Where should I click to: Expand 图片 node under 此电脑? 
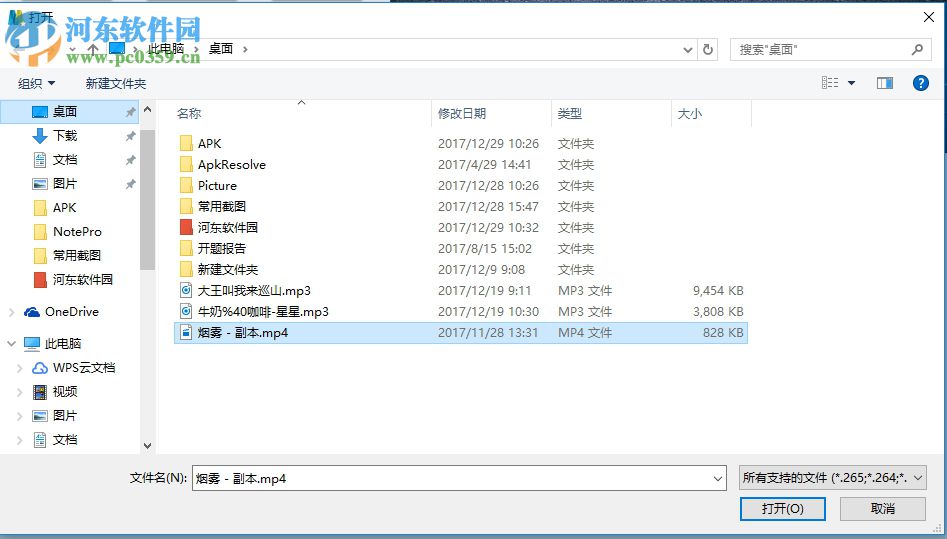19,416
